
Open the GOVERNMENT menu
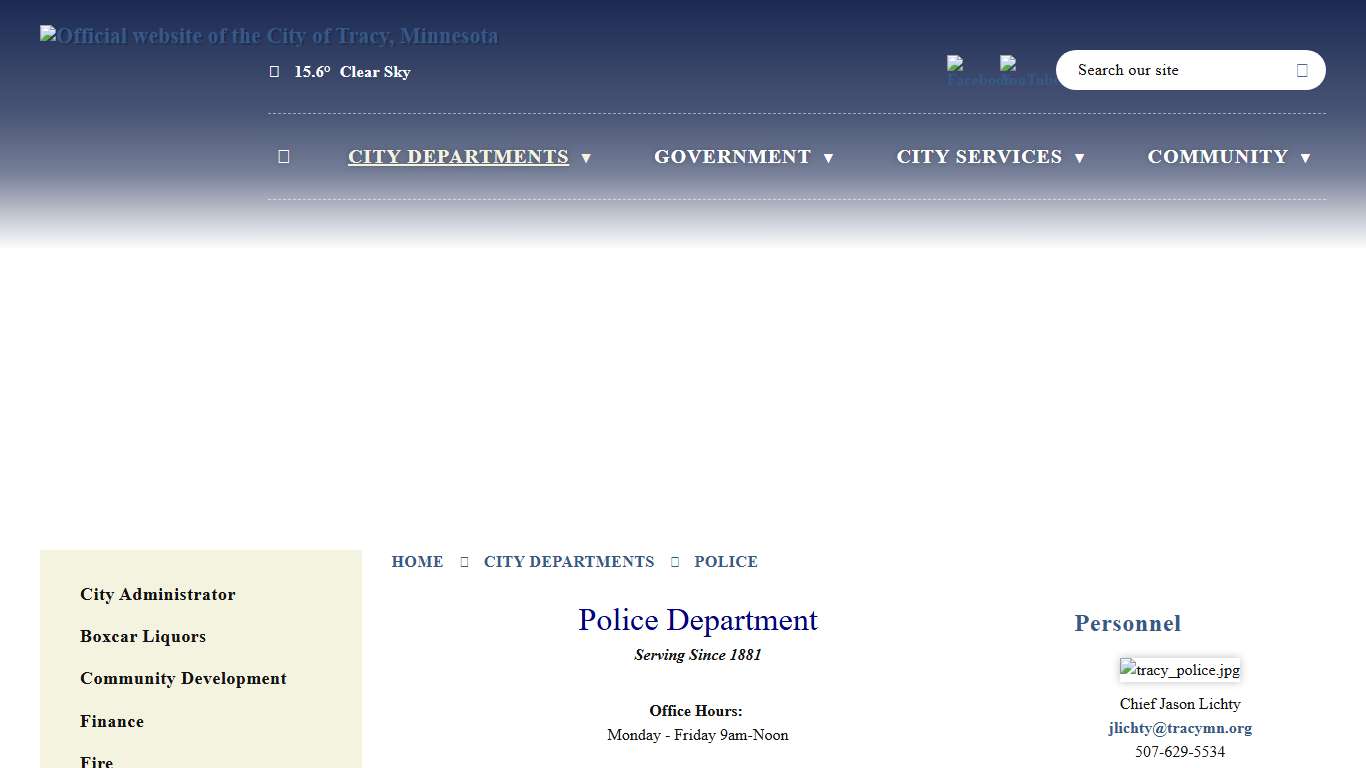click(732, 156)
